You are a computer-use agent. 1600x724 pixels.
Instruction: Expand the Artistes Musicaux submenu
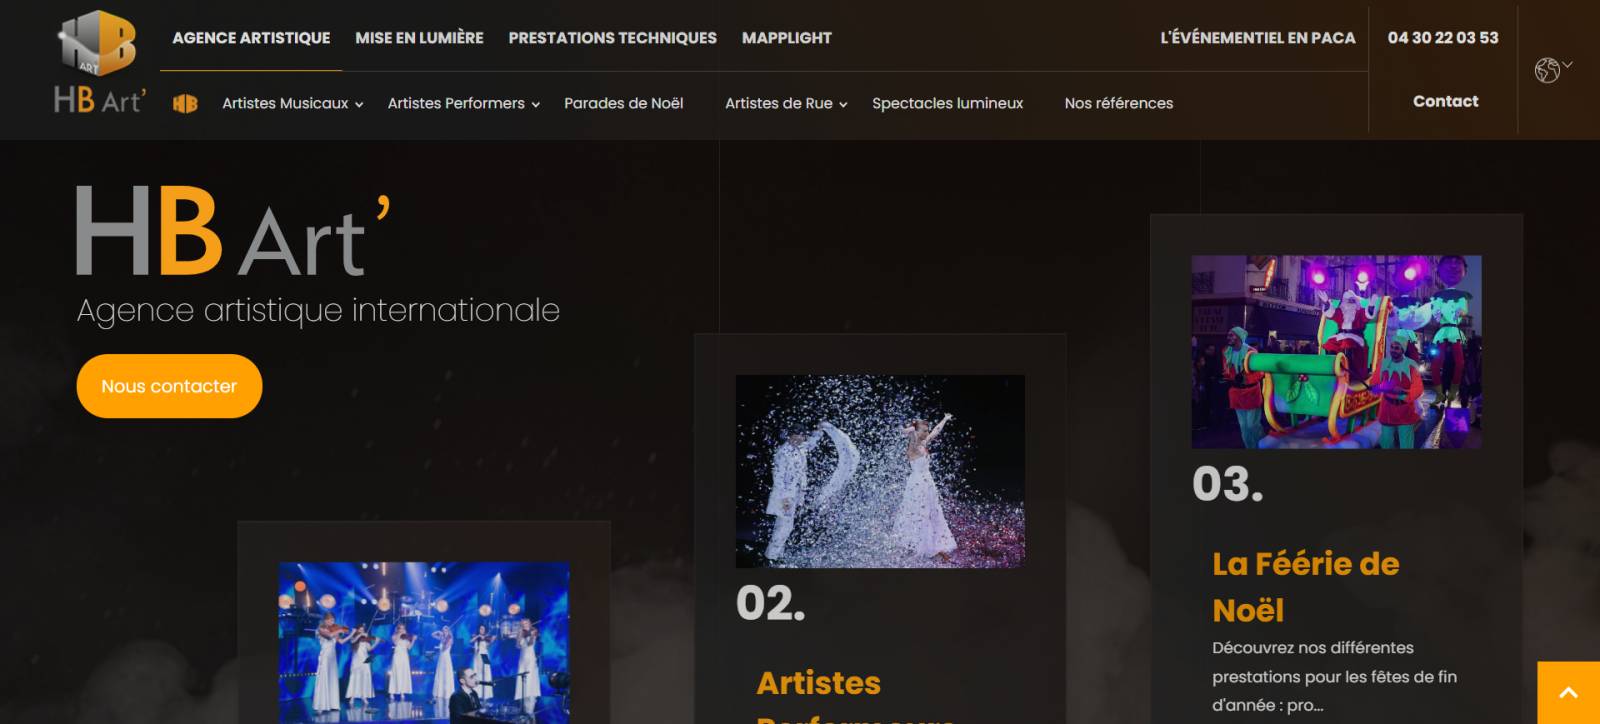[x=292, y=103]
